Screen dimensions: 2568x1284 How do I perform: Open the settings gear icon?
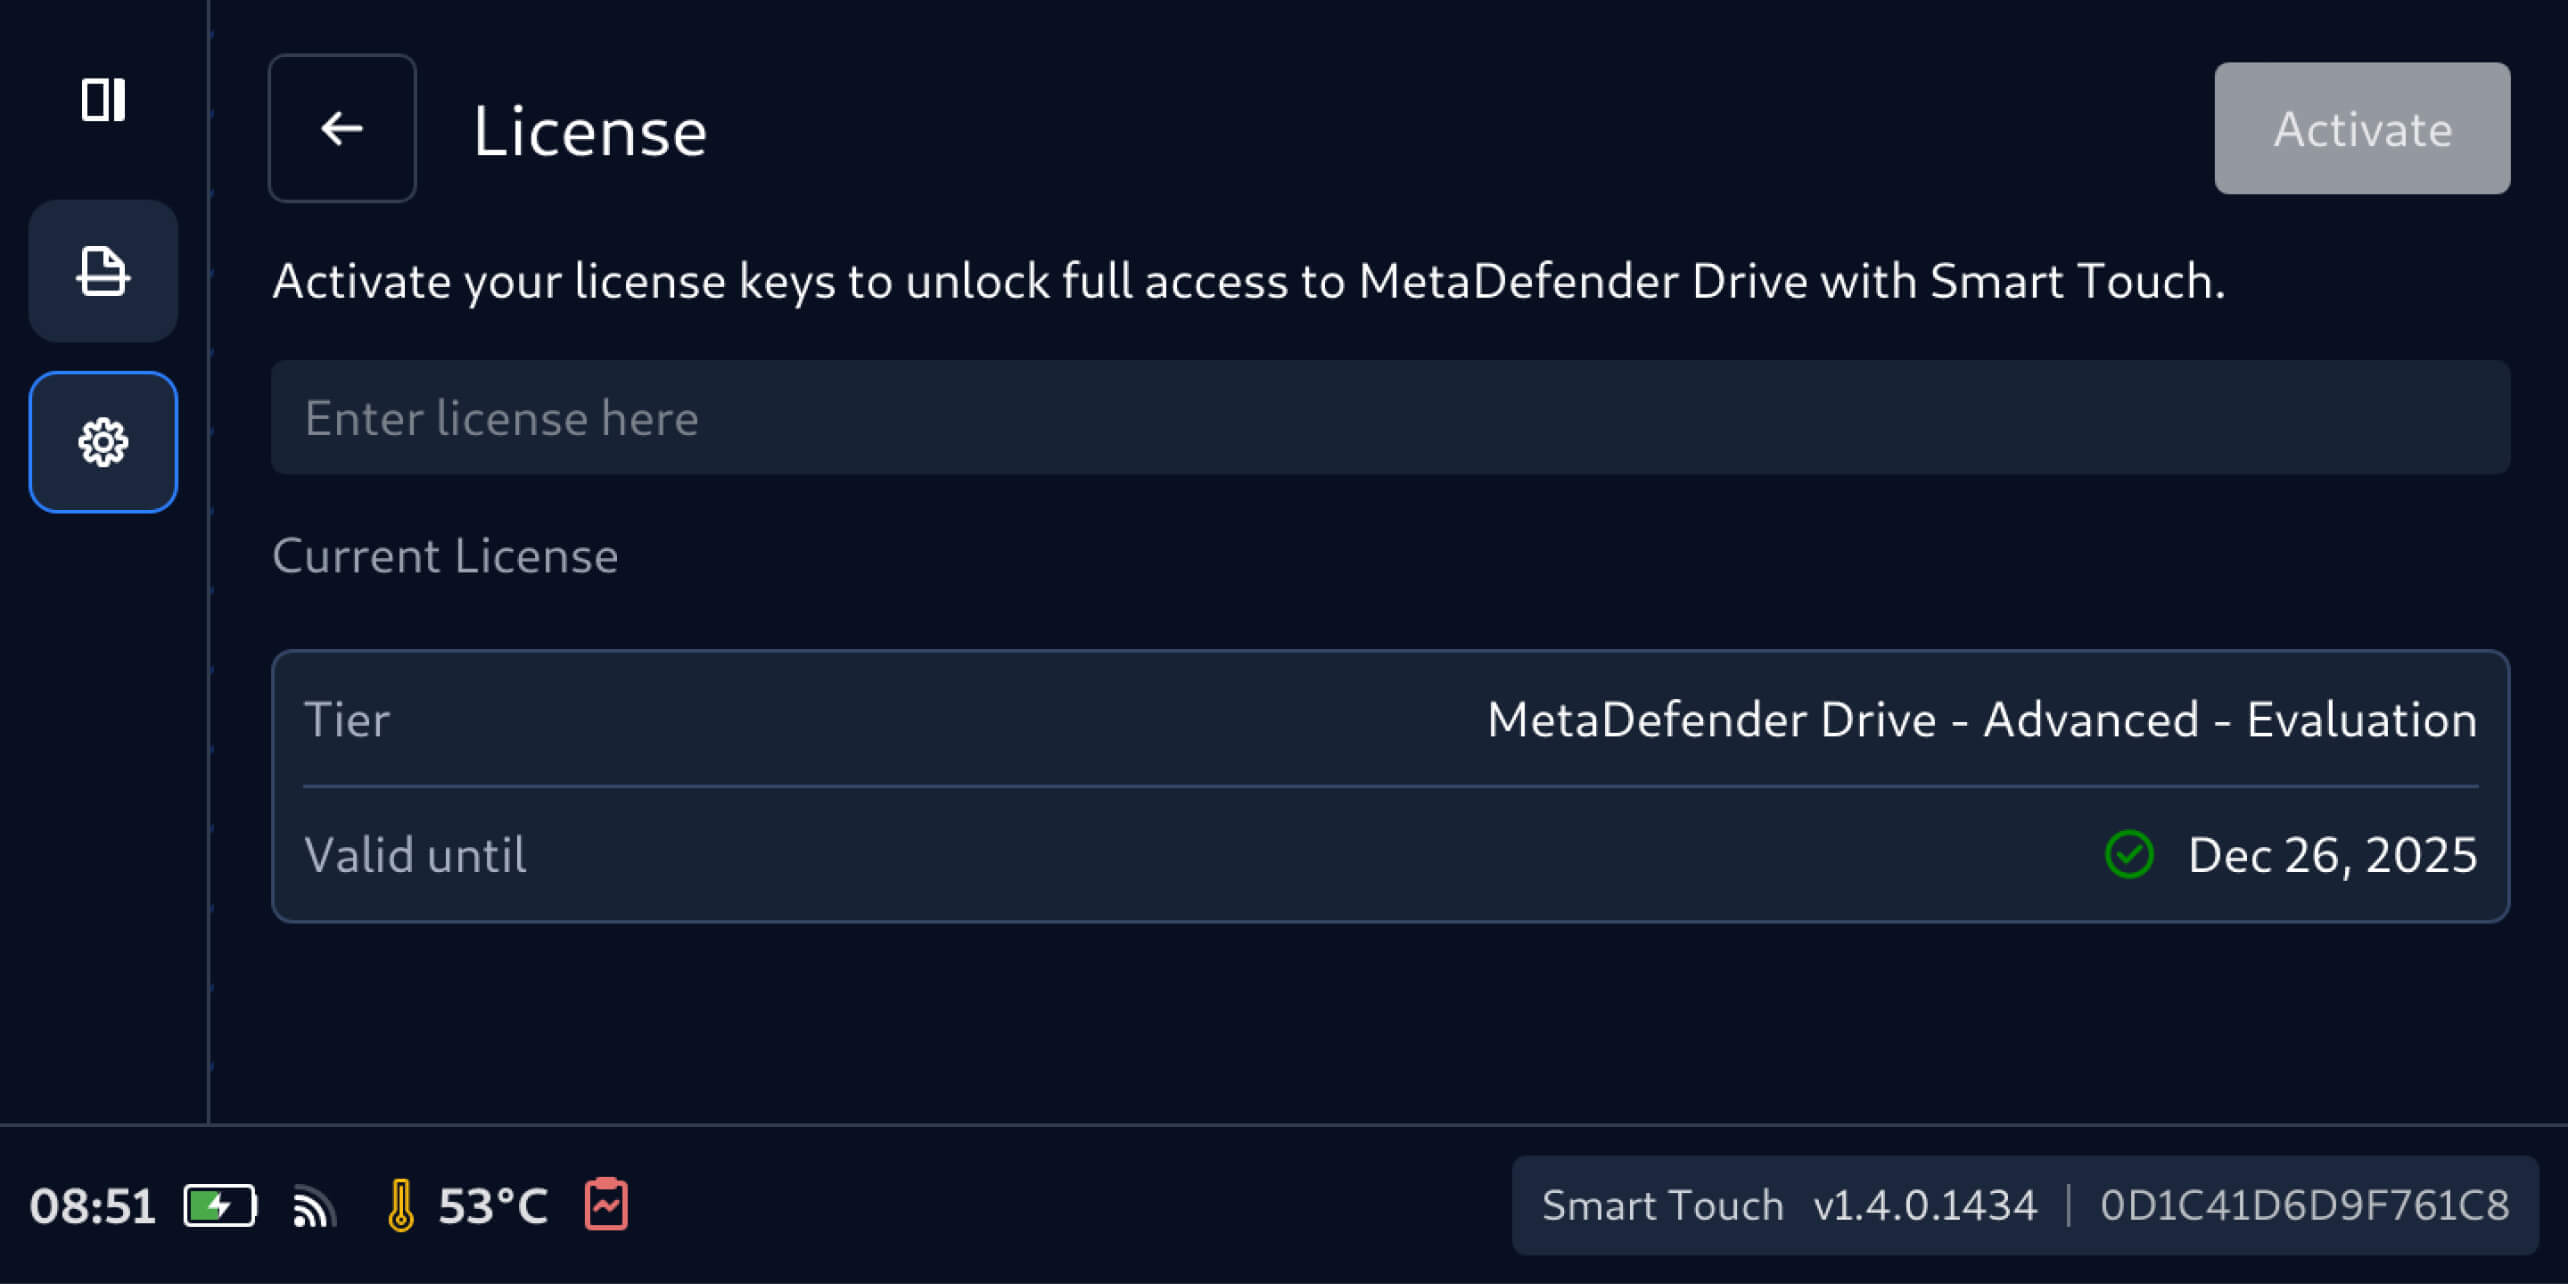click(x=103, y=442)
